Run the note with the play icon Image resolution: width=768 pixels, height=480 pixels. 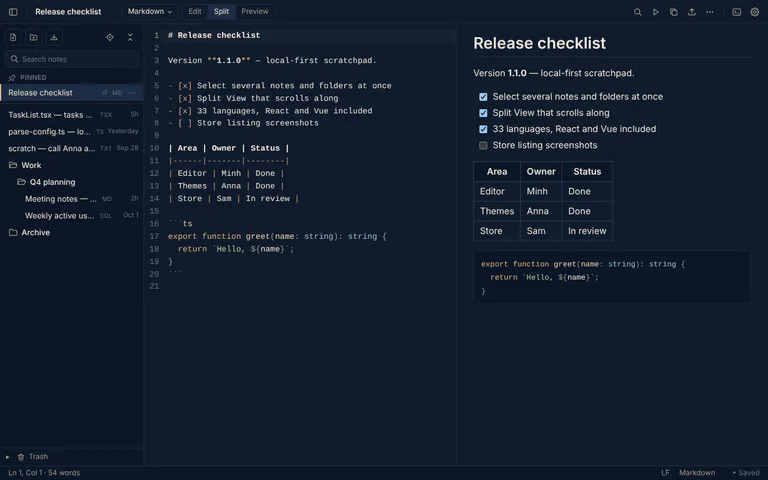pos(655,12)
